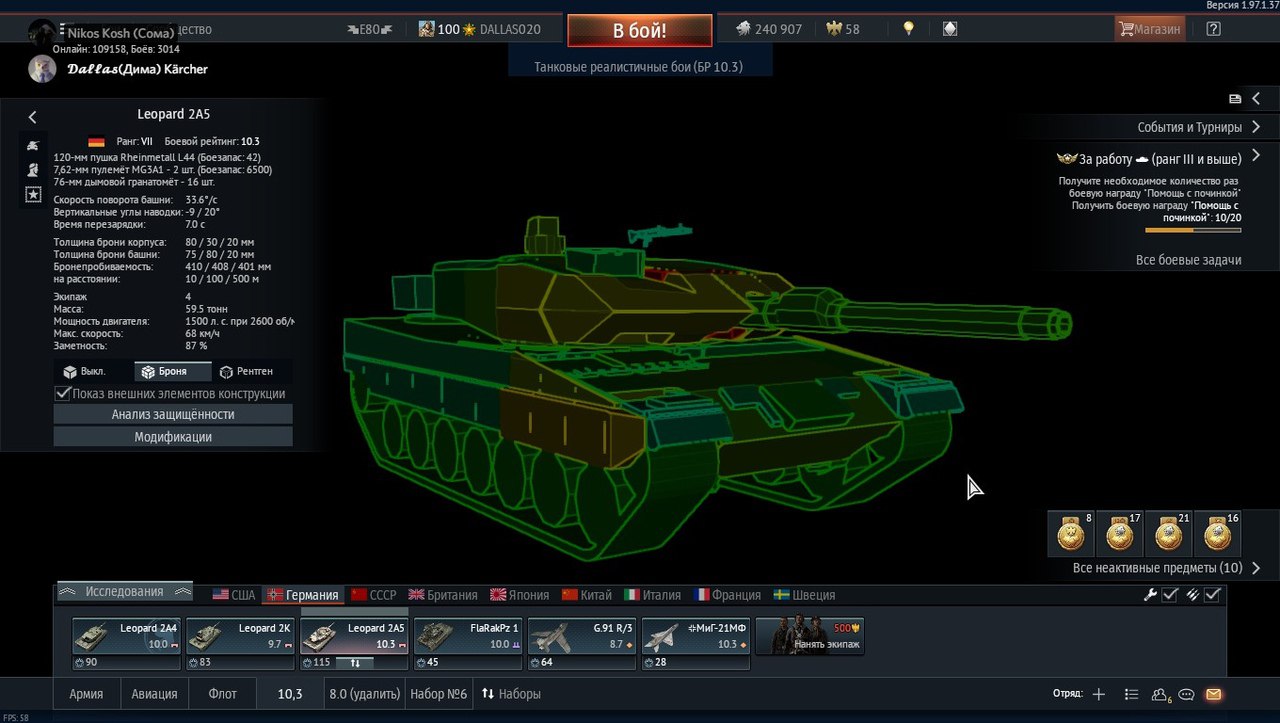1280x723 pixels.
Task: Expand 'Все неактивные предметы (10)'
Action: coord(1166,568)
